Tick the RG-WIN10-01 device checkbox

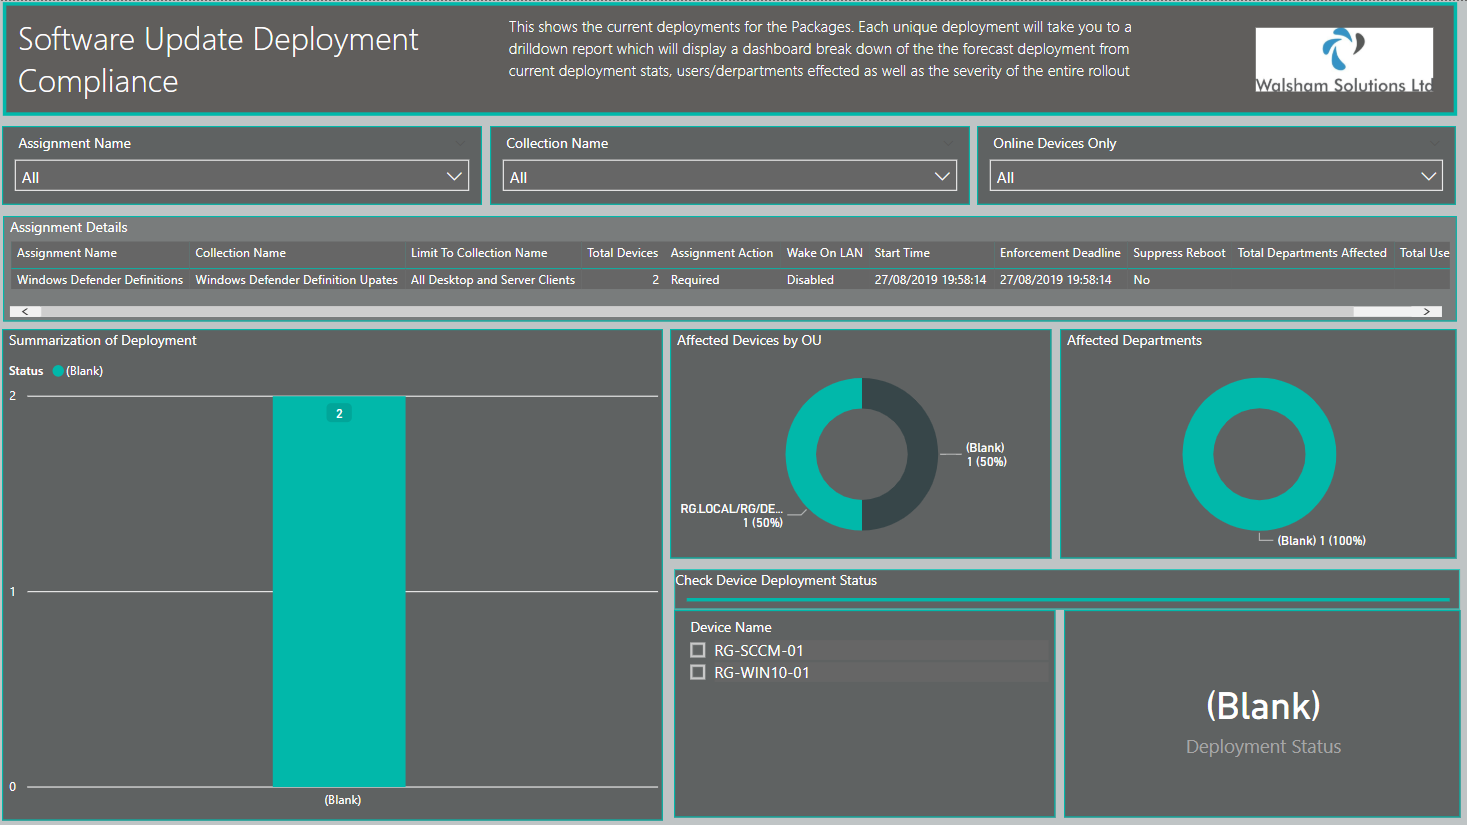point(698,672)
